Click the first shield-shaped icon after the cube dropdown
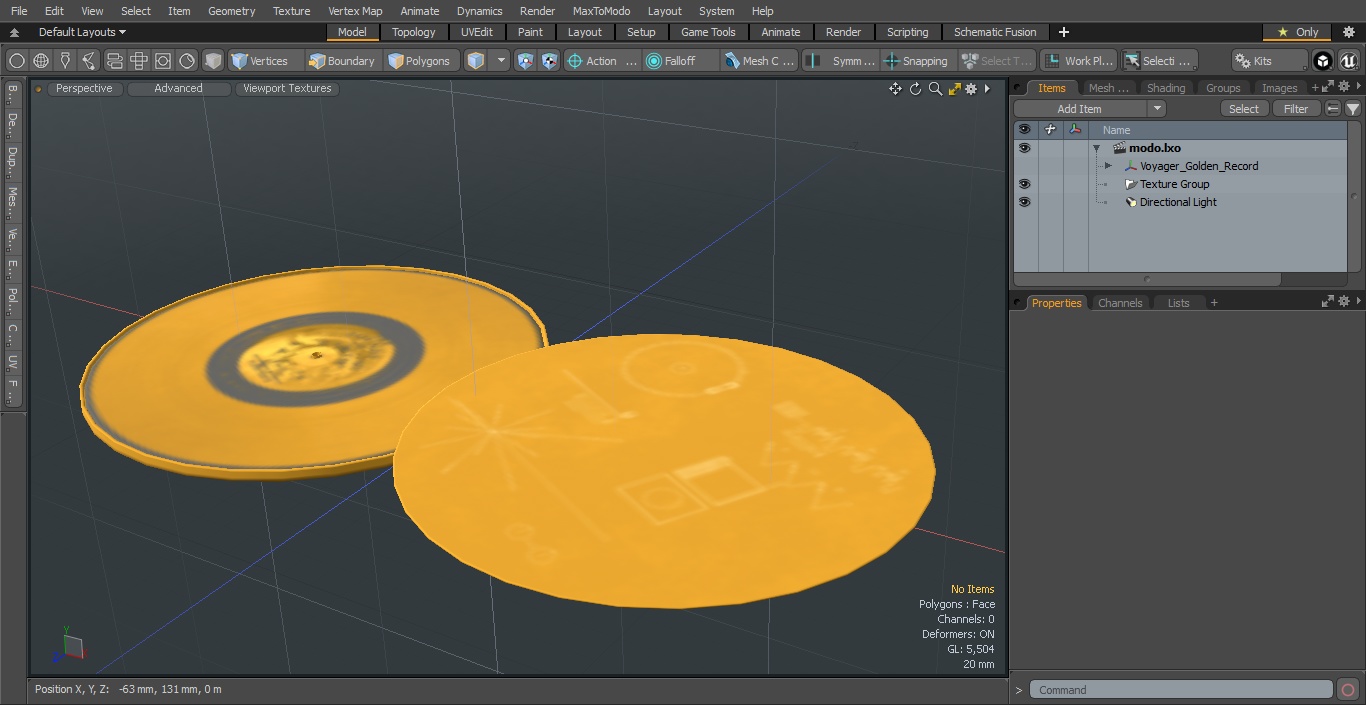Viewport: 1366px width, 705px height. coord(525,61)
